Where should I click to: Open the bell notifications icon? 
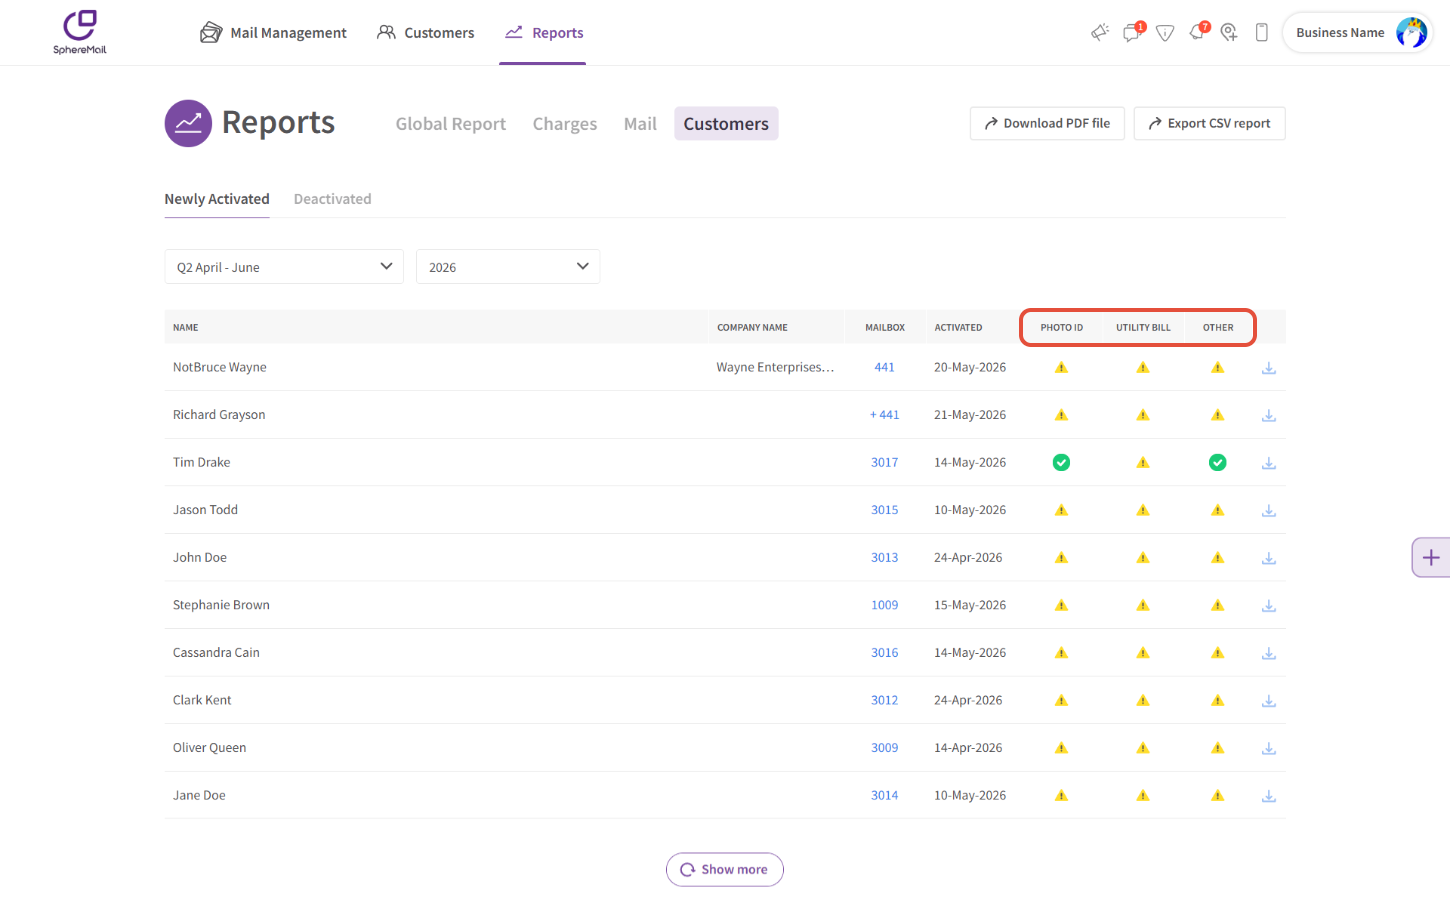1198,32
